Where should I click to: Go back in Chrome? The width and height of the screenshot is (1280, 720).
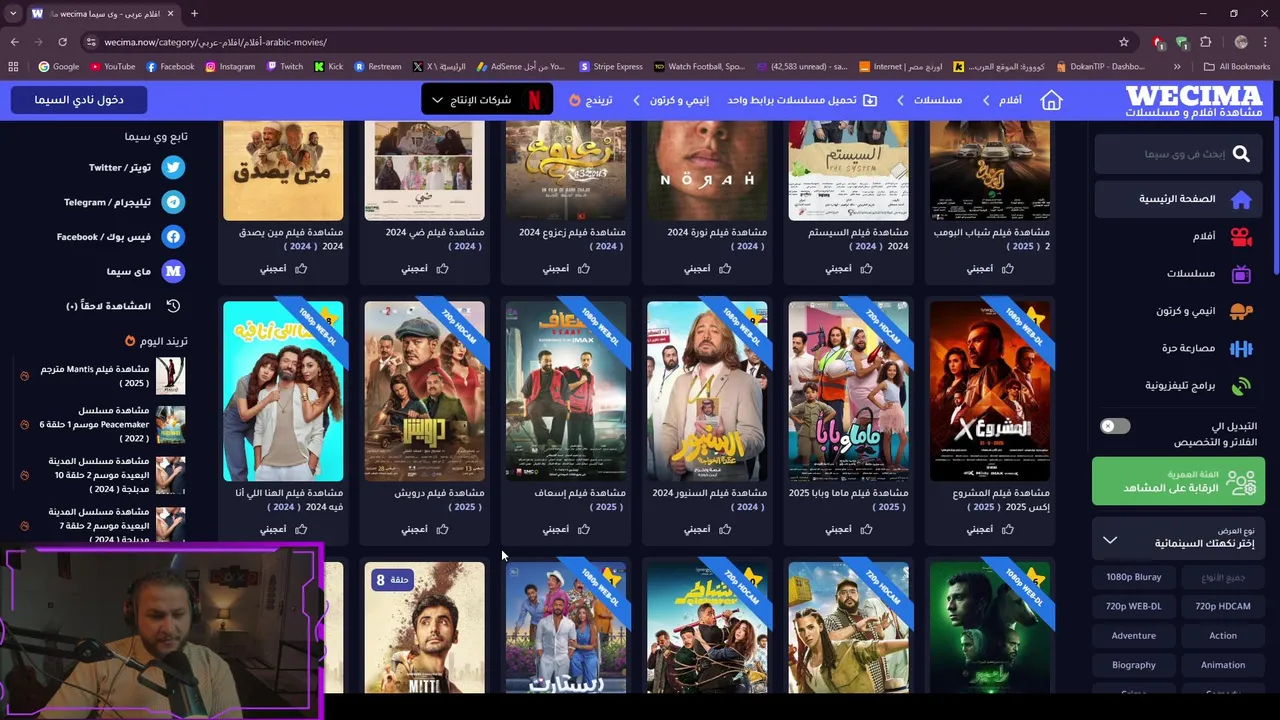14,42
